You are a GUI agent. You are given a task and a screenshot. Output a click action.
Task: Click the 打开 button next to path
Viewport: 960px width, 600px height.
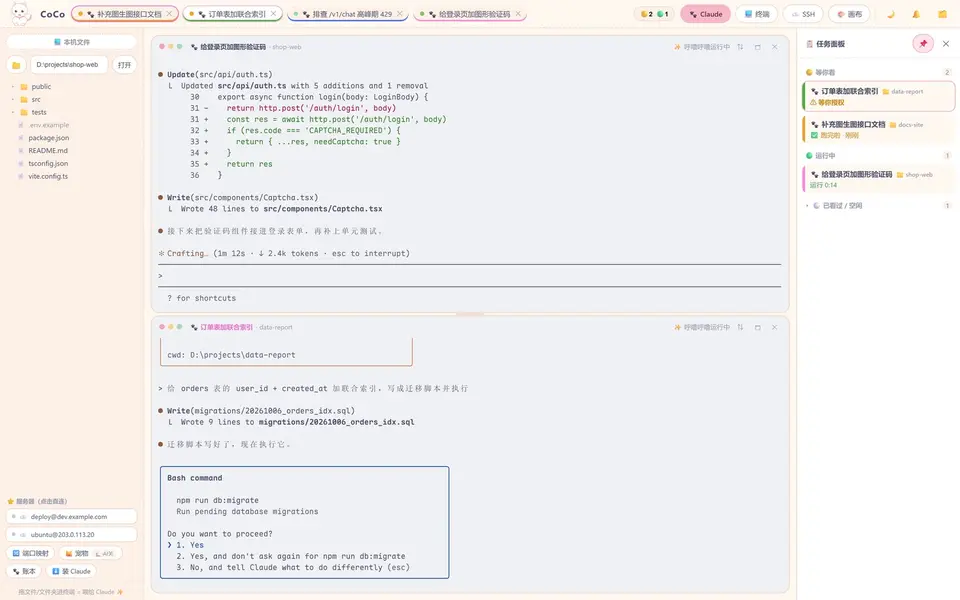124,65
